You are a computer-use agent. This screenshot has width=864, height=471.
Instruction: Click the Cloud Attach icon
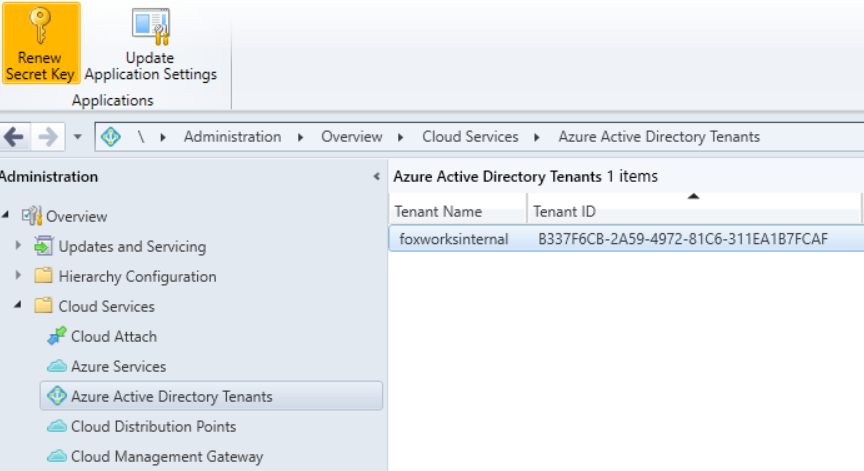pyautogui.click(x=57, y=335)
